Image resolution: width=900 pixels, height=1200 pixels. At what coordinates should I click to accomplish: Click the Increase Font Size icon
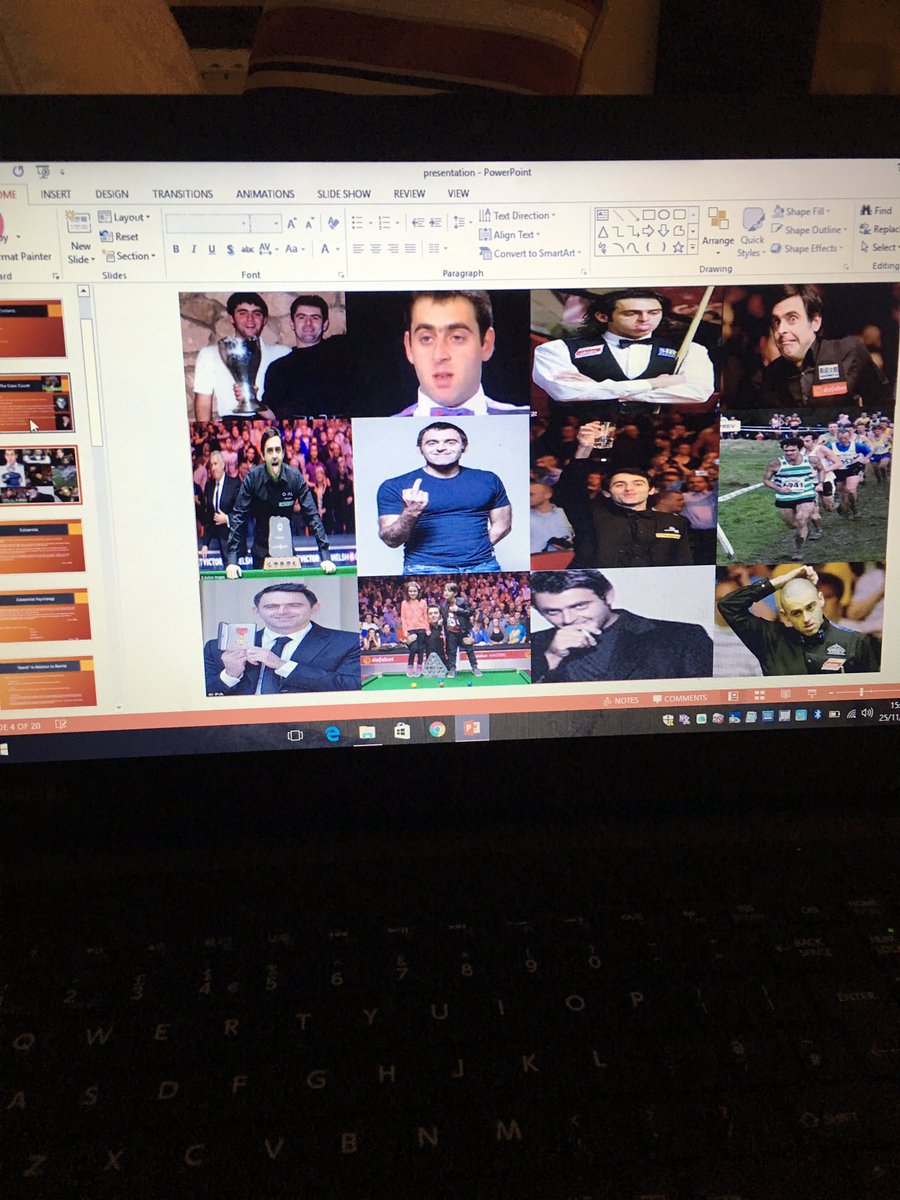click(291, 223)
